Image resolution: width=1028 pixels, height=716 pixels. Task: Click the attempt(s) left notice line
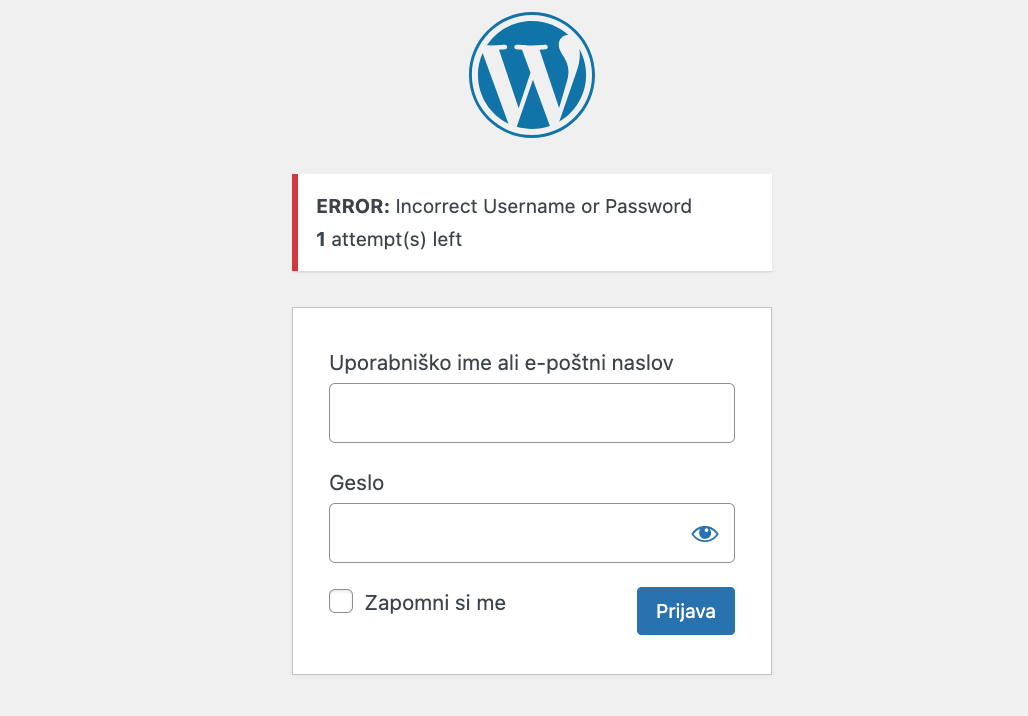pos(389,239)
